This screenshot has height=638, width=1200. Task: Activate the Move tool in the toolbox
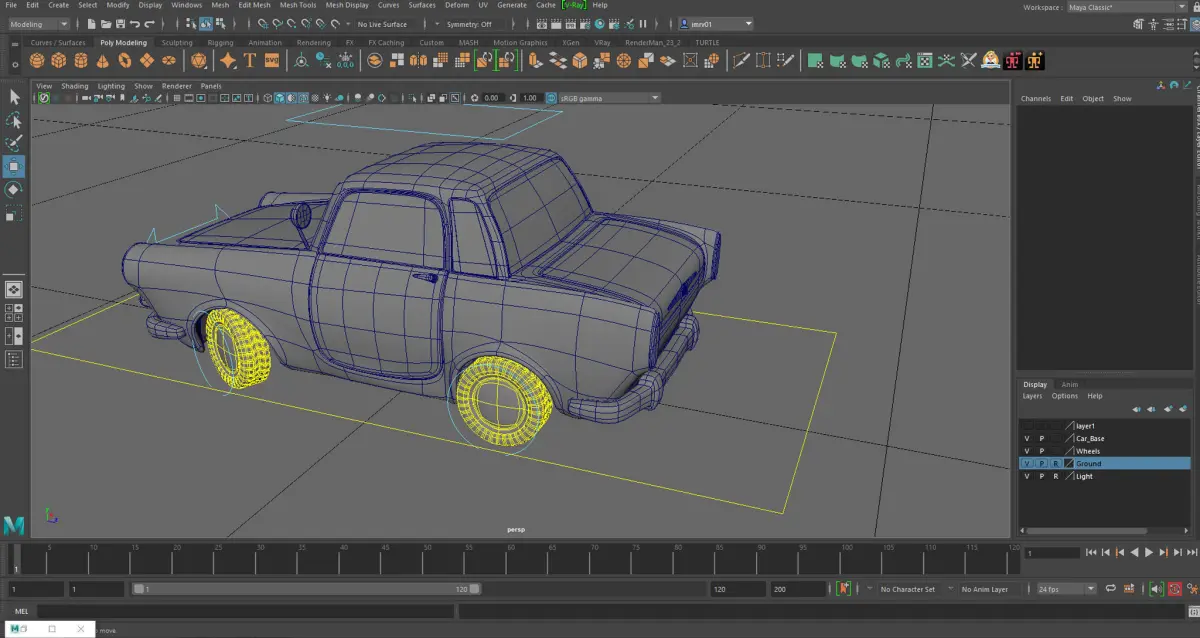(x=14, y=166)
